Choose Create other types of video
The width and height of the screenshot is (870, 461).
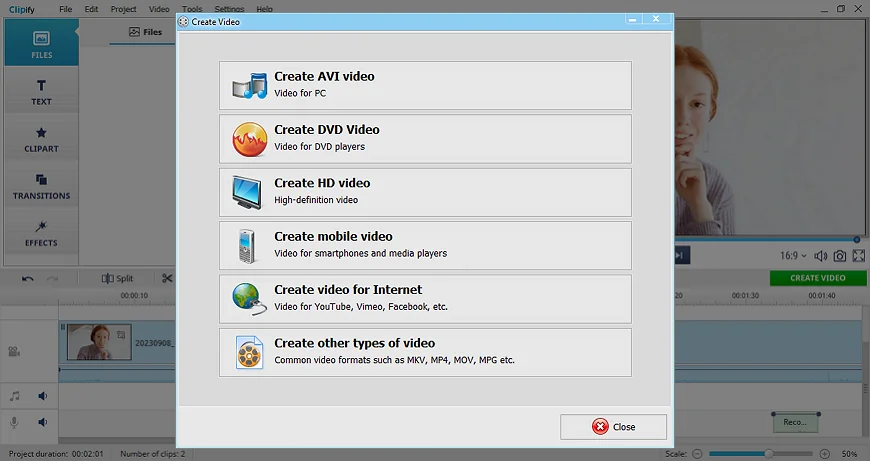tap(425, 352)
